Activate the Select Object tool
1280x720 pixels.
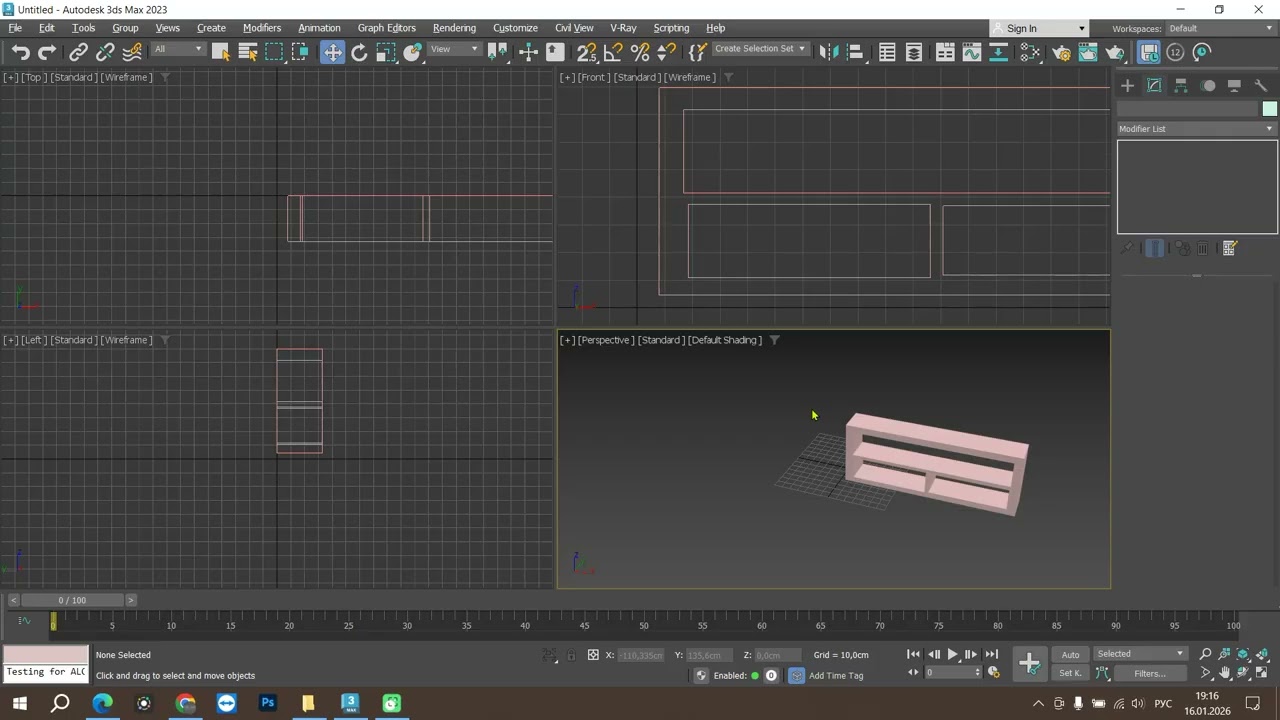(221, 52)
